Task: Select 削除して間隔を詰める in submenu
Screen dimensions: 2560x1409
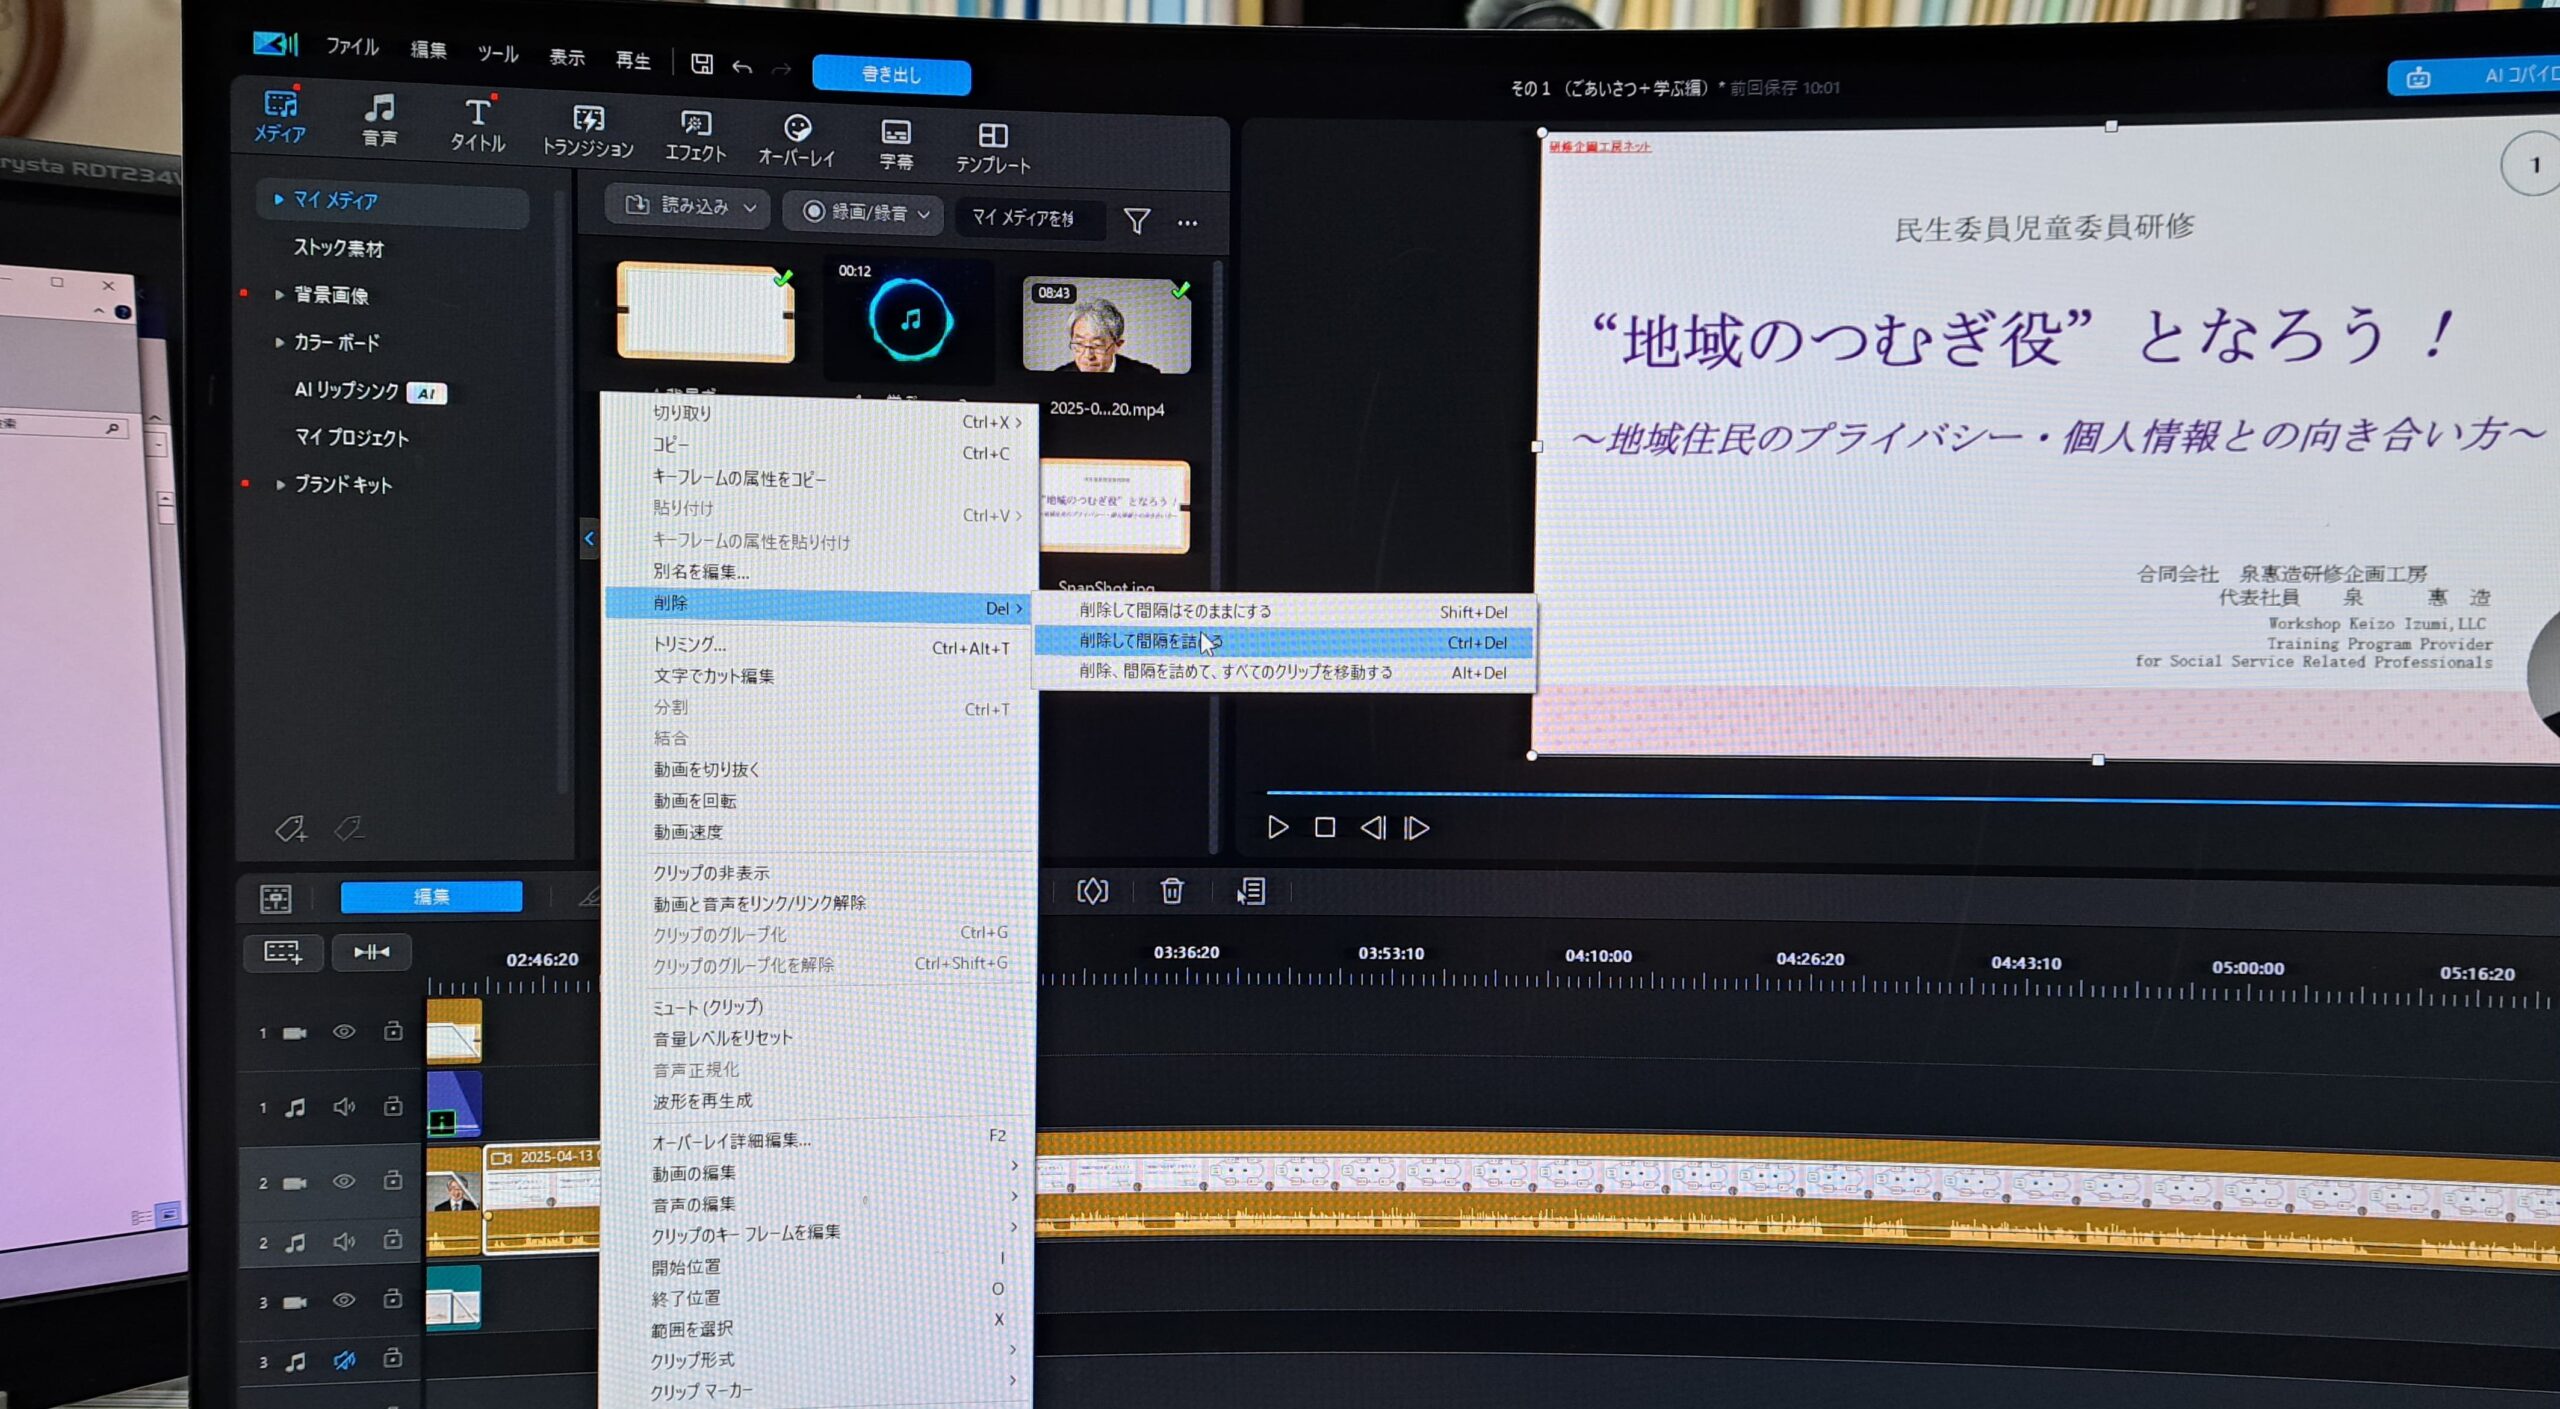Action: click(1283, 642)
